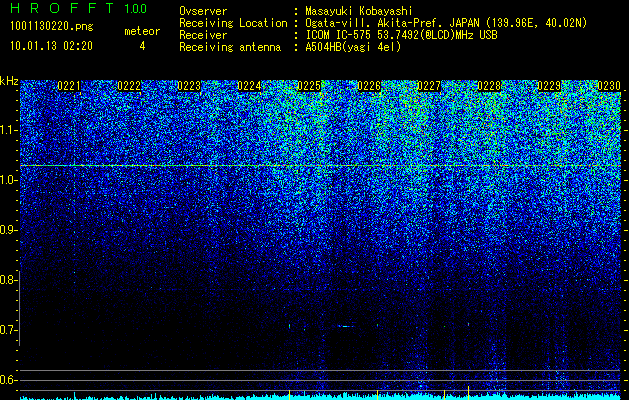Select the filename 1001130220.png
The height and width of the screenshot is (400, 629).
click(52, 26)
